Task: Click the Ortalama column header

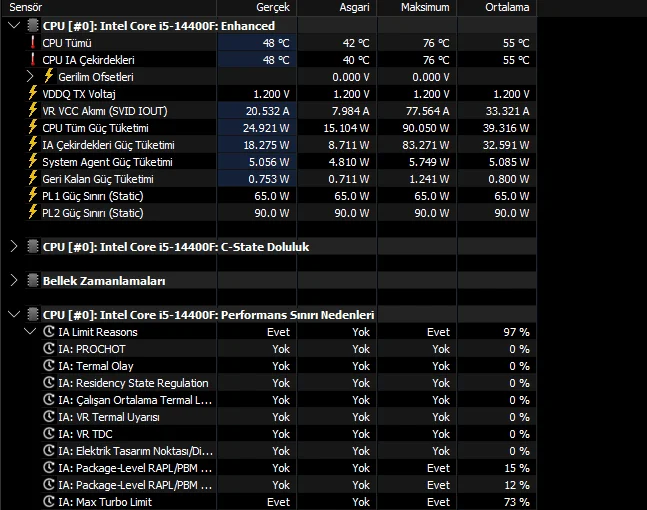Action: tap(507, 7)
